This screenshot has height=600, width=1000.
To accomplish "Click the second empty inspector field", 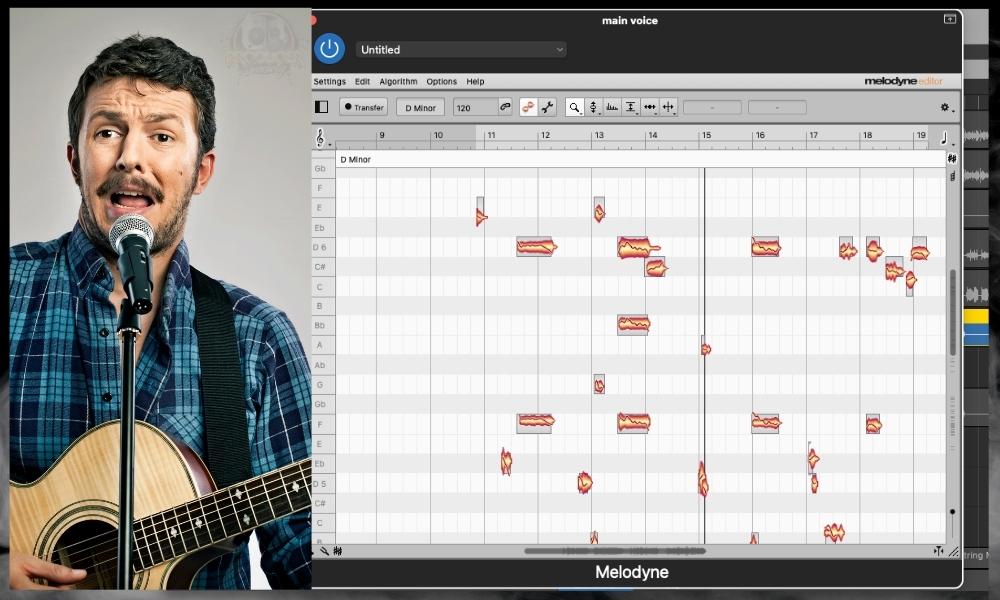I will (x=777, y=107).
